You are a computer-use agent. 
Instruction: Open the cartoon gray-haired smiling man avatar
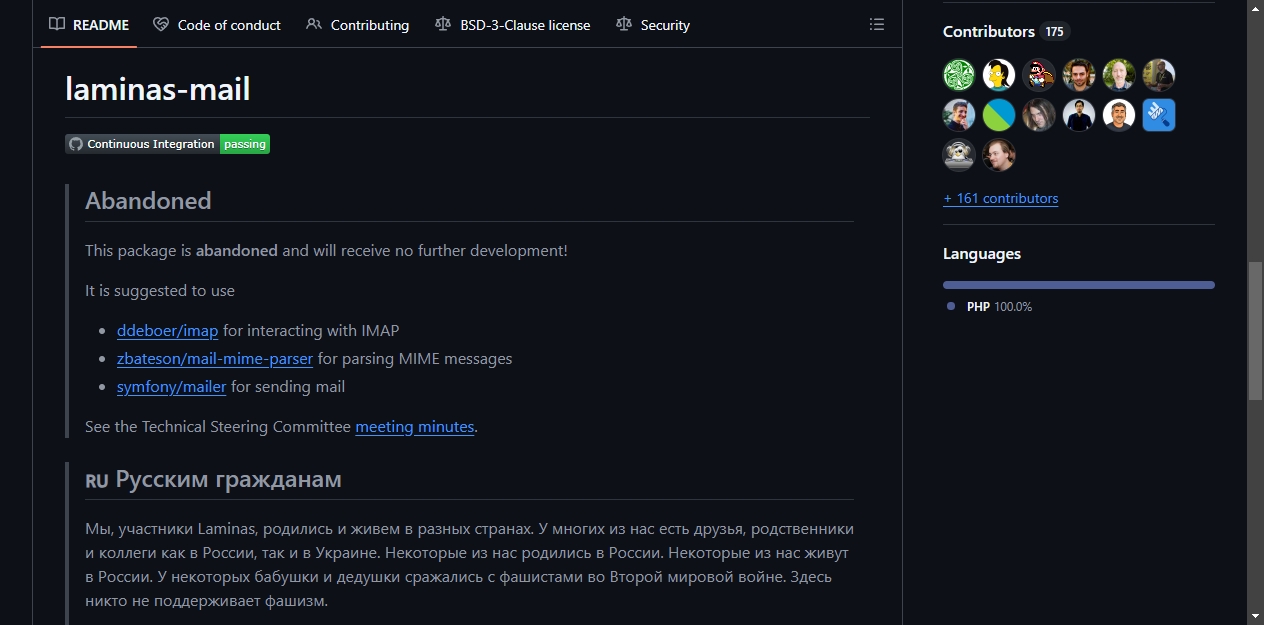(x=1119, y=115)
